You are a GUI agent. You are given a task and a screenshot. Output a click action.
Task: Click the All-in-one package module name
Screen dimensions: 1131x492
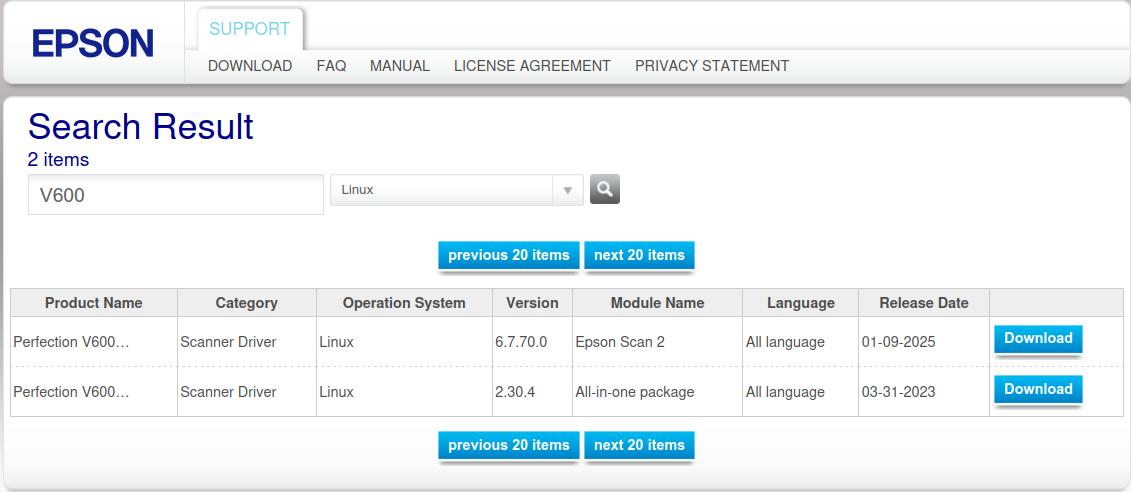click(635, 392)
